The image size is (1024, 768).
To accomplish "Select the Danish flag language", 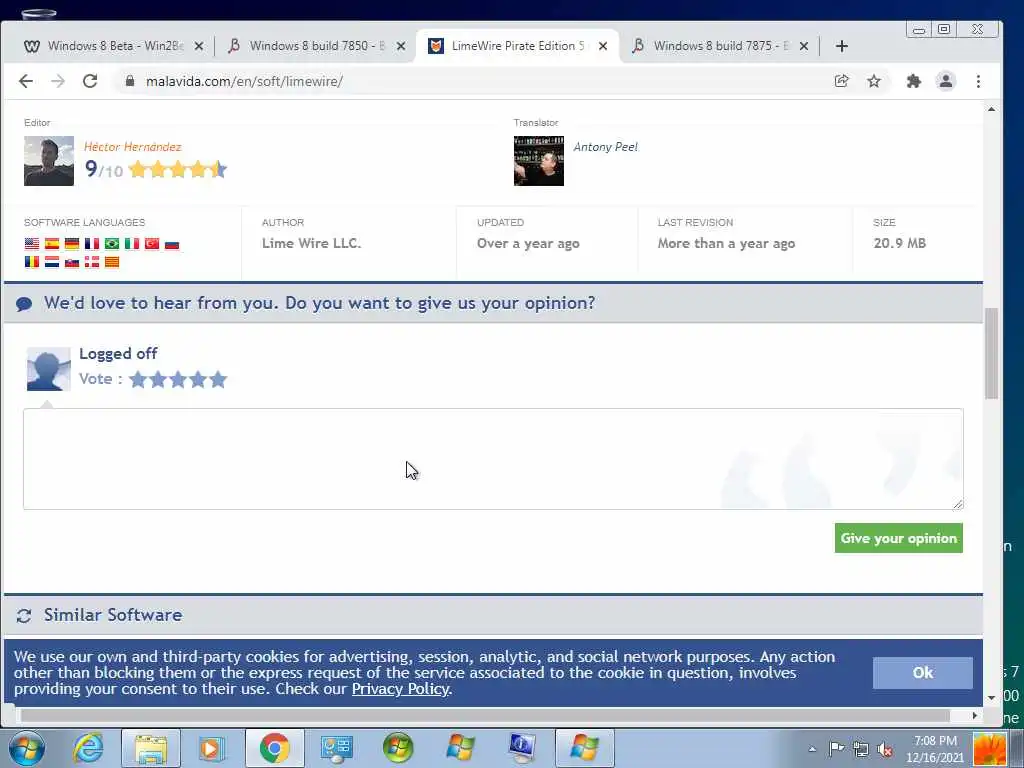I will (x=92, y=262).
